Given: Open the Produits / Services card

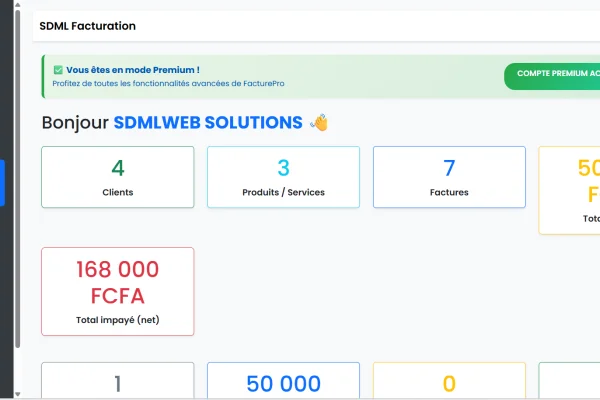Looking at the screenshot, I should point(283,177).
